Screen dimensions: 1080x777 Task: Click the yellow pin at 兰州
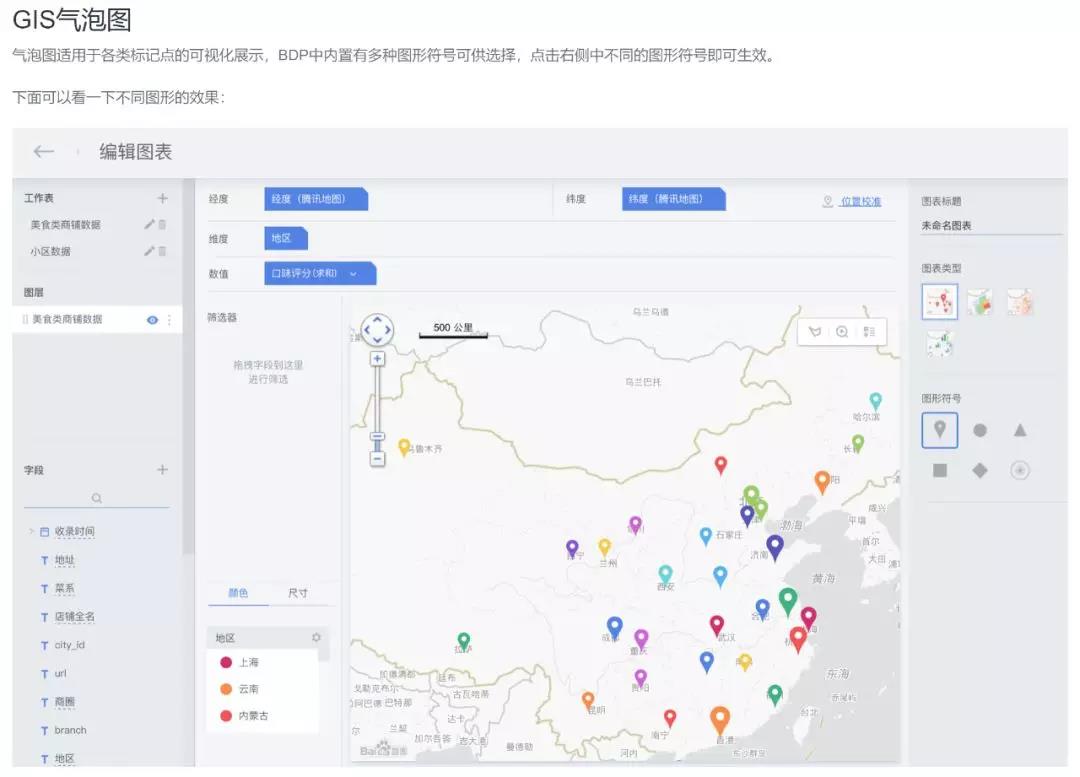point(605,548)
